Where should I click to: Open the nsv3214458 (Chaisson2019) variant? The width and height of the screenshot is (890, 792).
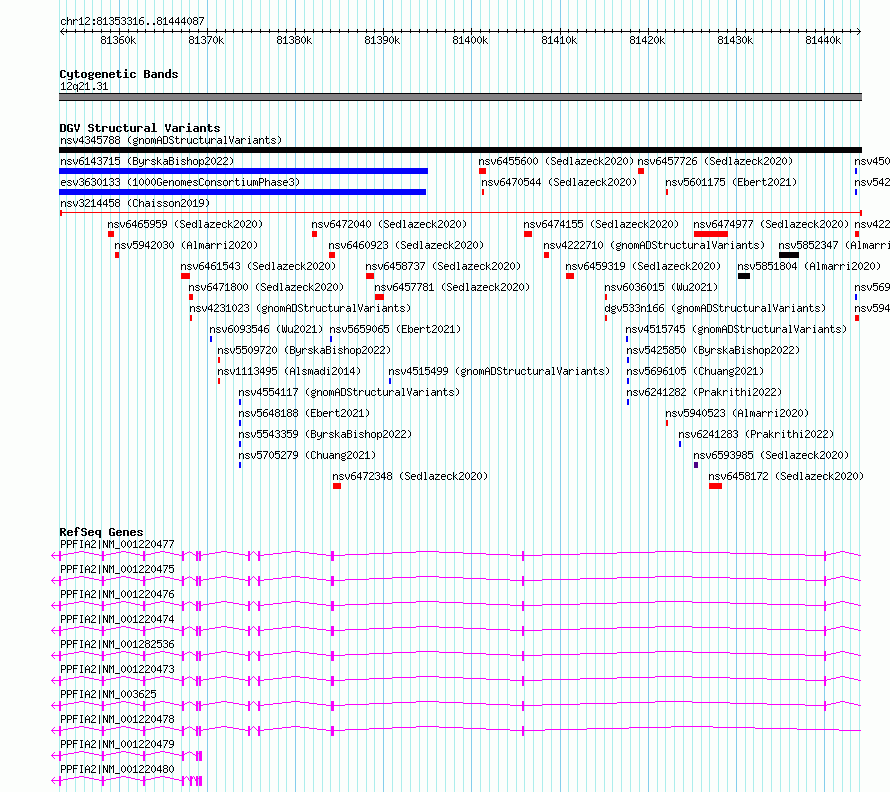click(135, 203)
